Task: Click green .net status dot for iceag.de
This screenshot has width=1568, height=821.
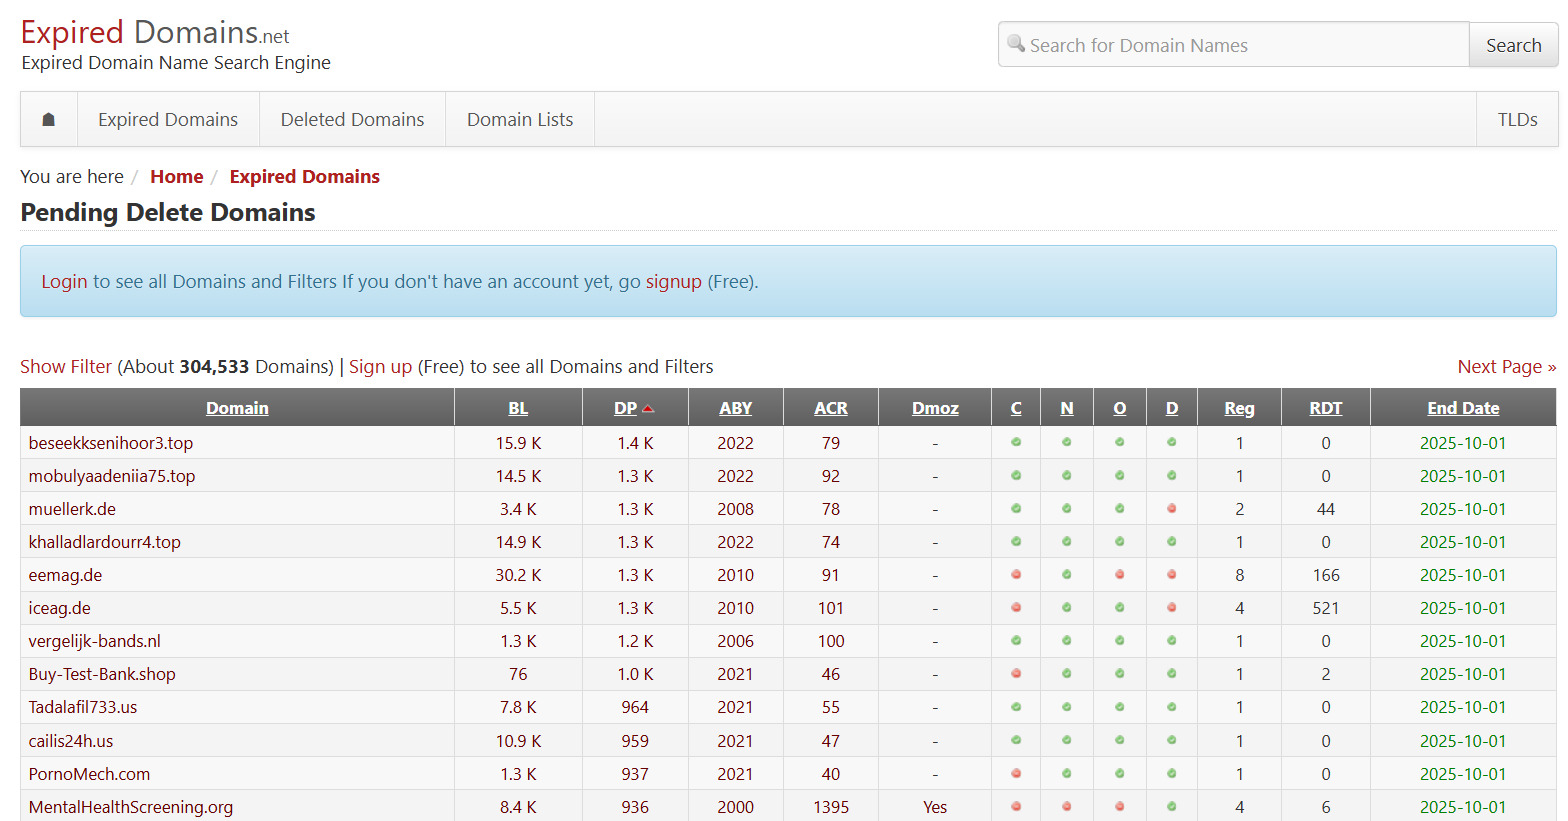Action: pyautogui.click(x=1067, y=608)
